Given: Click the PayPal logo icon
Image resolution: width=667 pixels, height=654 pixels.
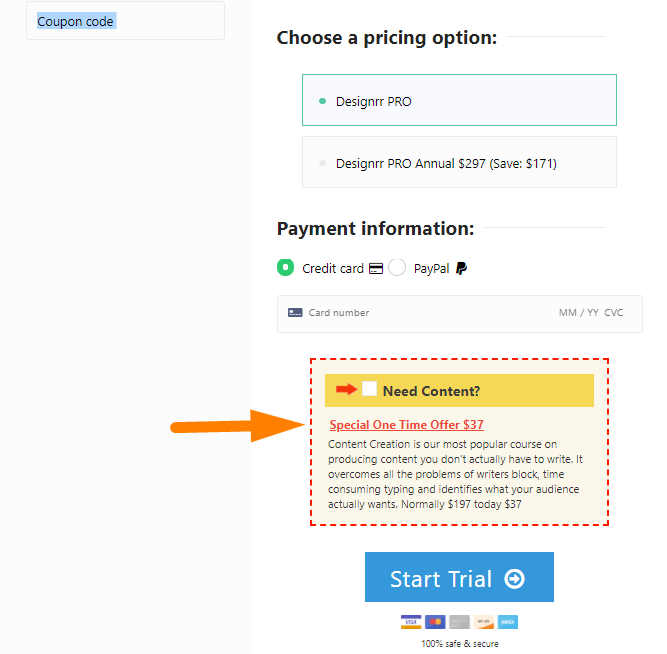Looking at the screenshot, I should tap(462, 268).
